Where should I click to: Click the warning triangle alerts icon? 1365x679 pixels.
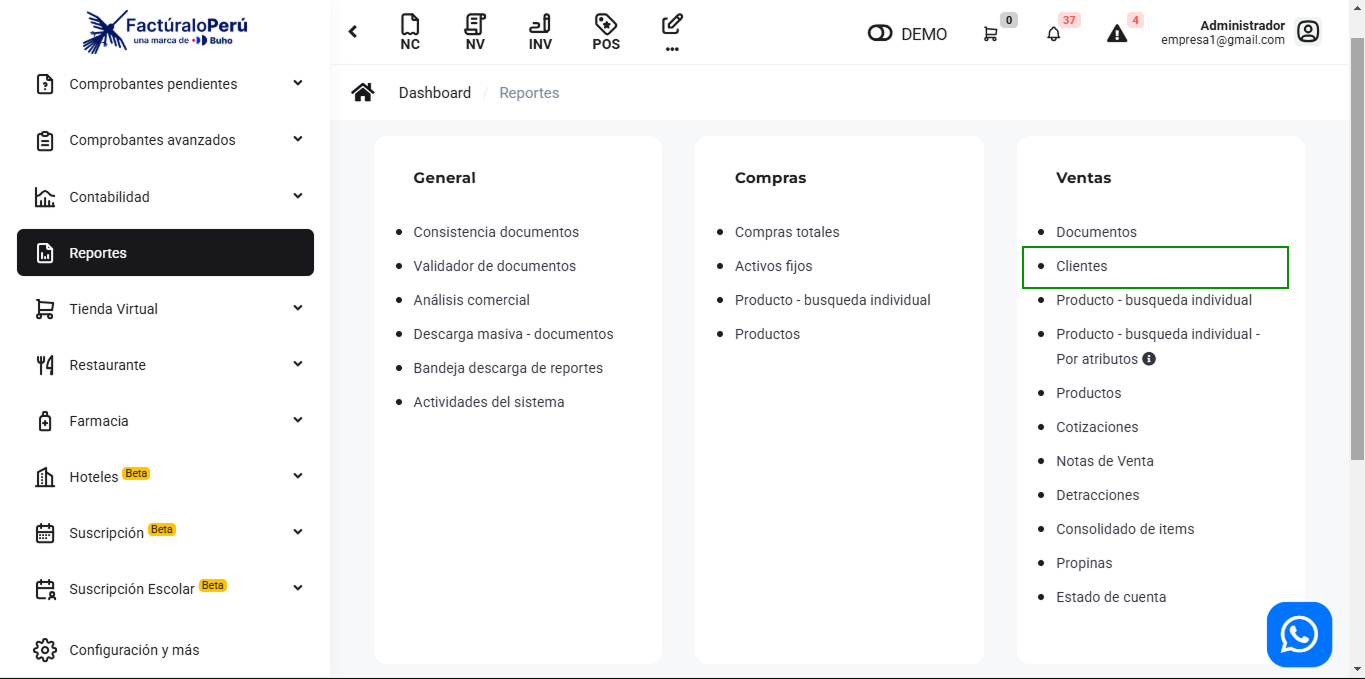tap(1117, 34)
